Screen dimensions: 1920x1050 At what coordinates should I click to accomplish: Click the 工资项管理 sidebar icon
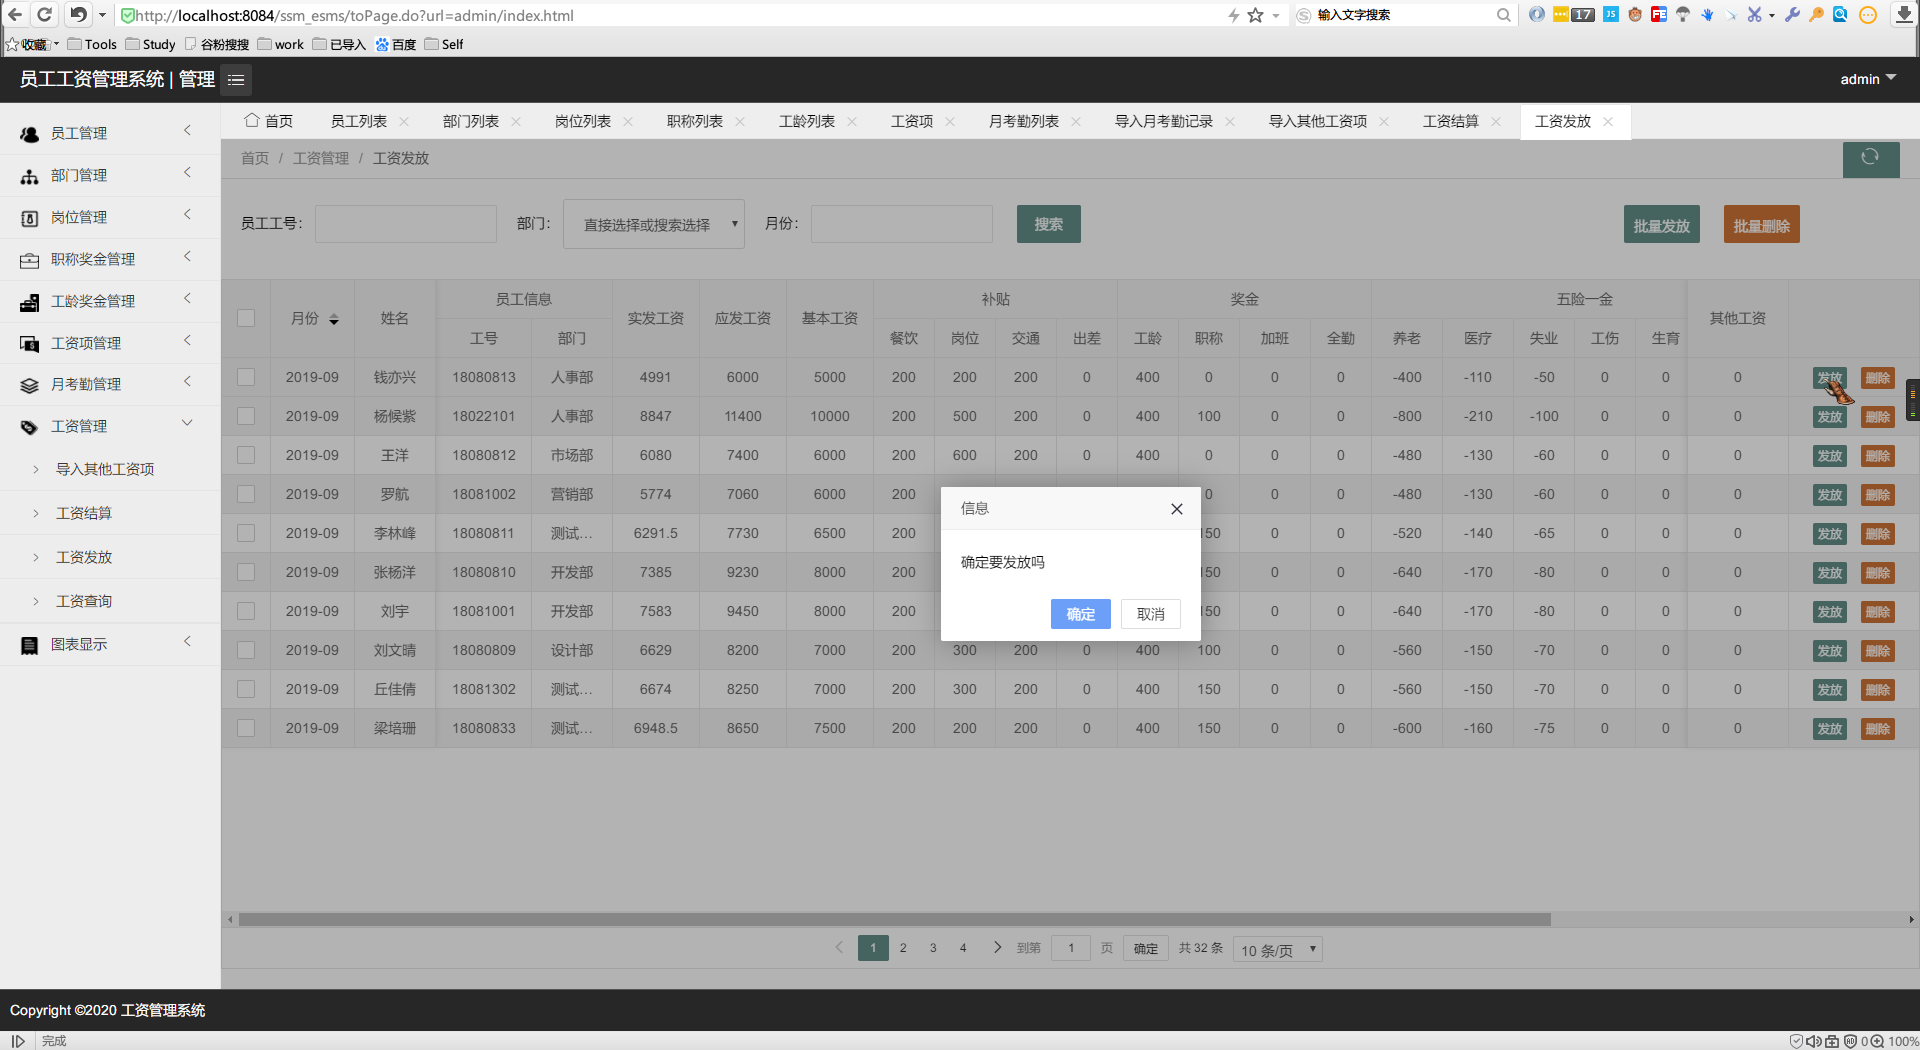pos(30,344)
